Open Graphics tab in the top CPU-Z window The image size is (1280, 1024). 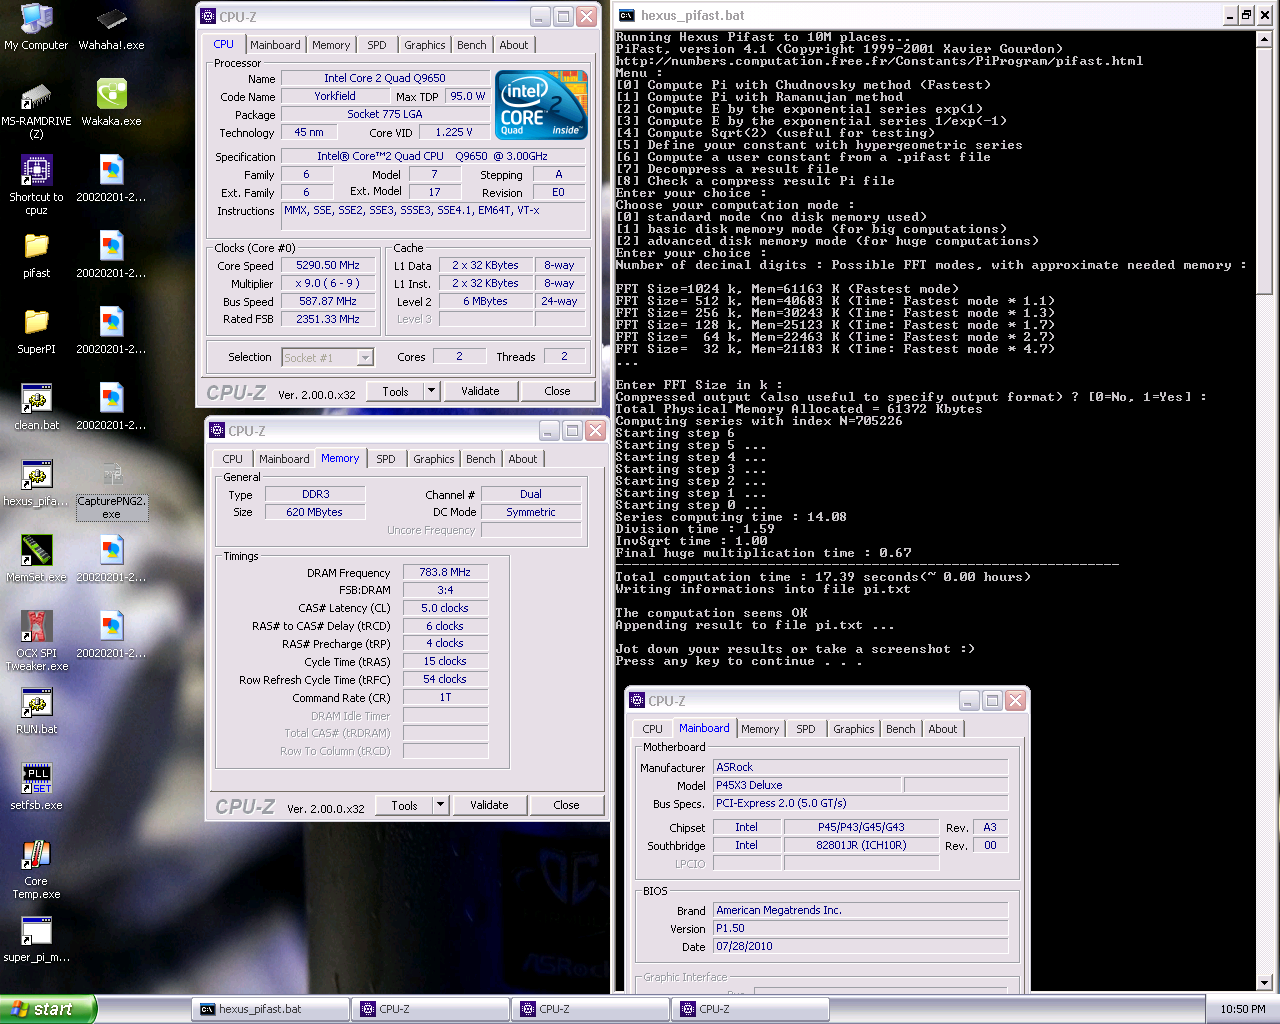(x=425, y=45)
